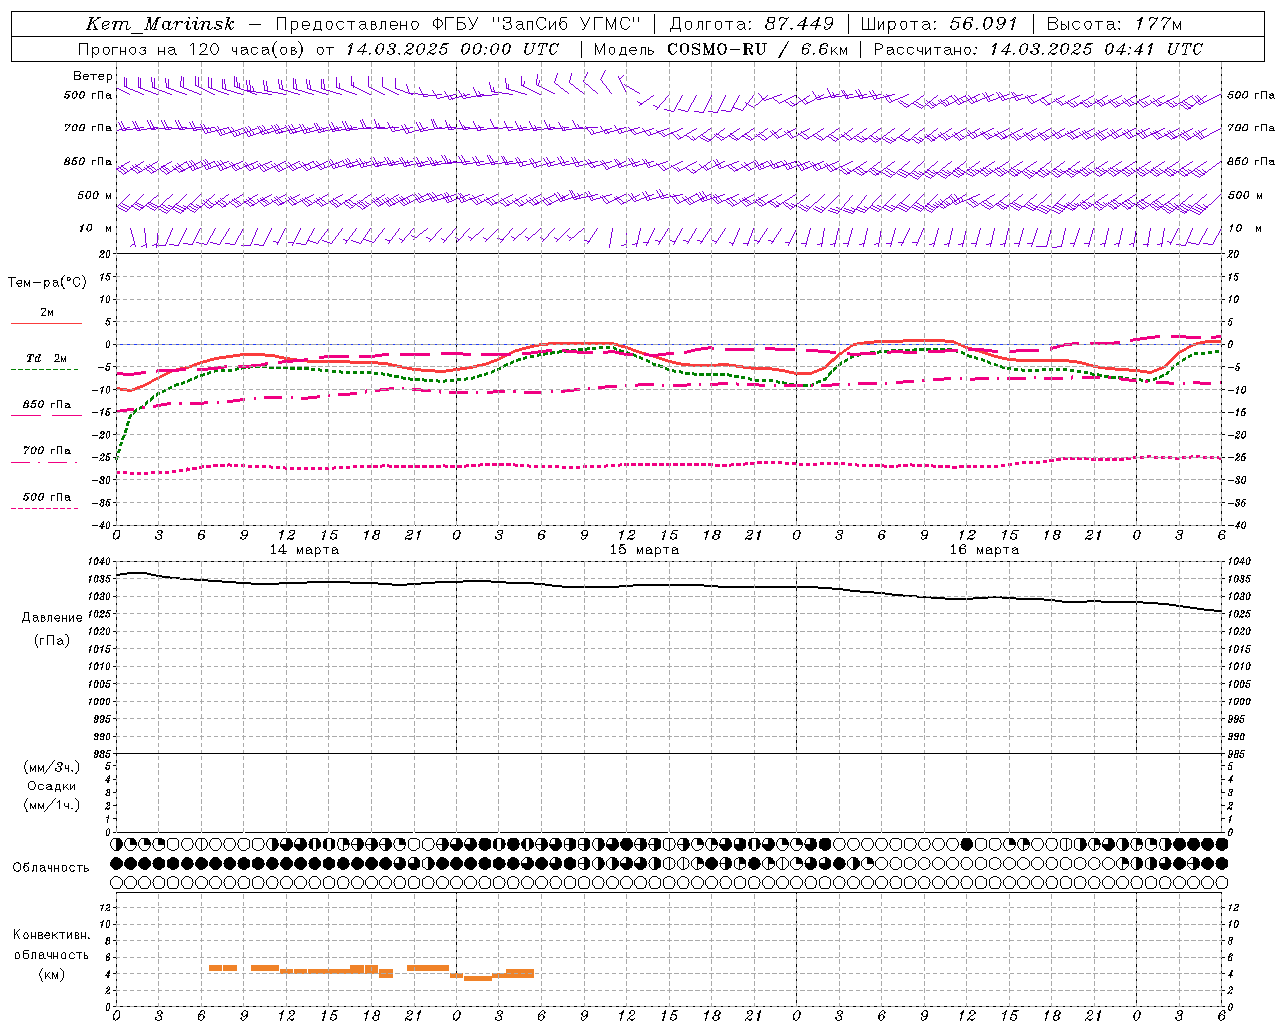Viewport: 1280px width, 1024px height.
Task: Click the 'Широта: 56.091' header field
Action: tap(939, 24)
